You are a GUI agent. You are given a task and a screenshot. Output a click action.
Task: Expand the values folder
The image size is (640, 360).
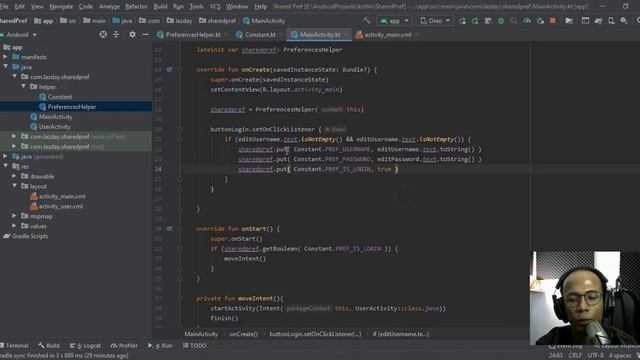click(15, 226)
